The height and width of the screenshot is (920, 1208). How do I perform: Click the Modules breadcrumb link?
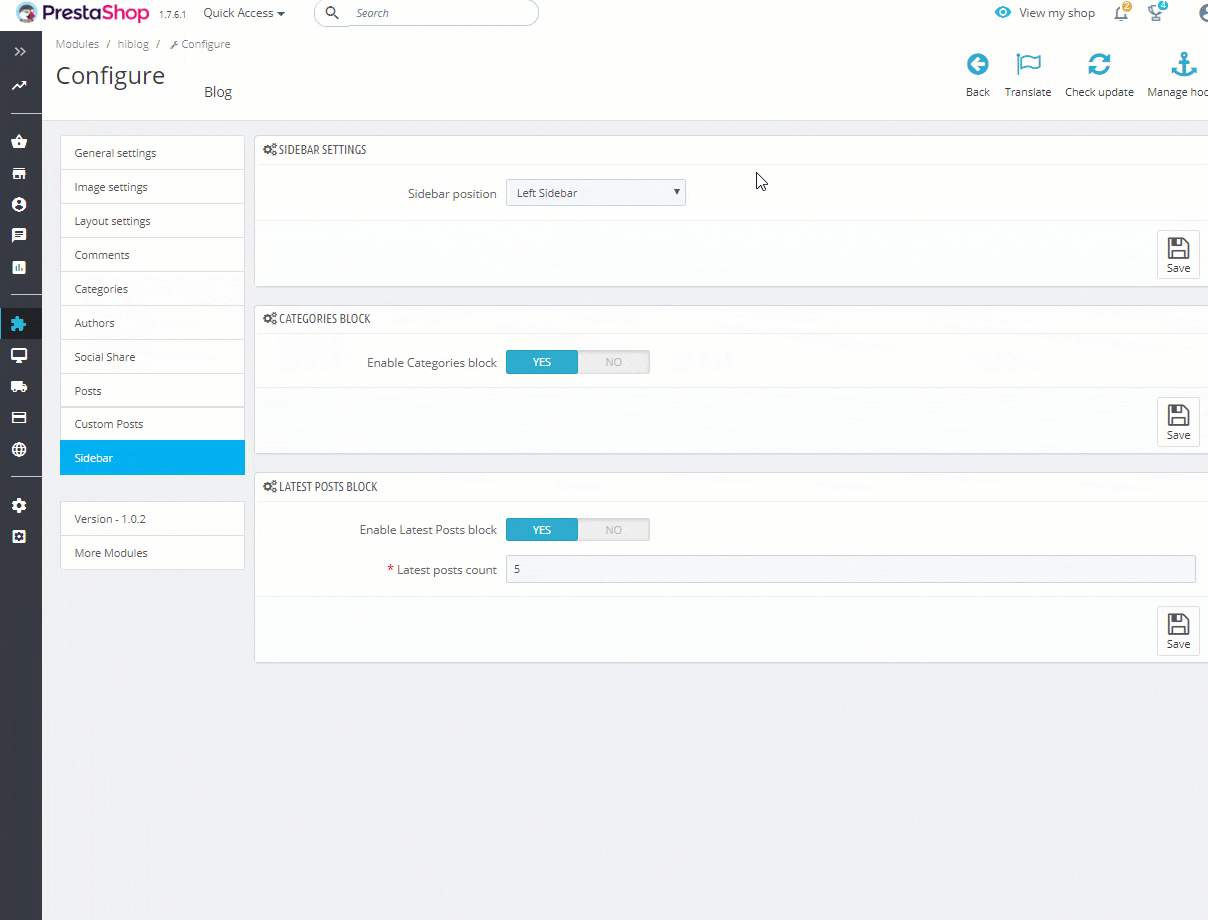point(77,44)
